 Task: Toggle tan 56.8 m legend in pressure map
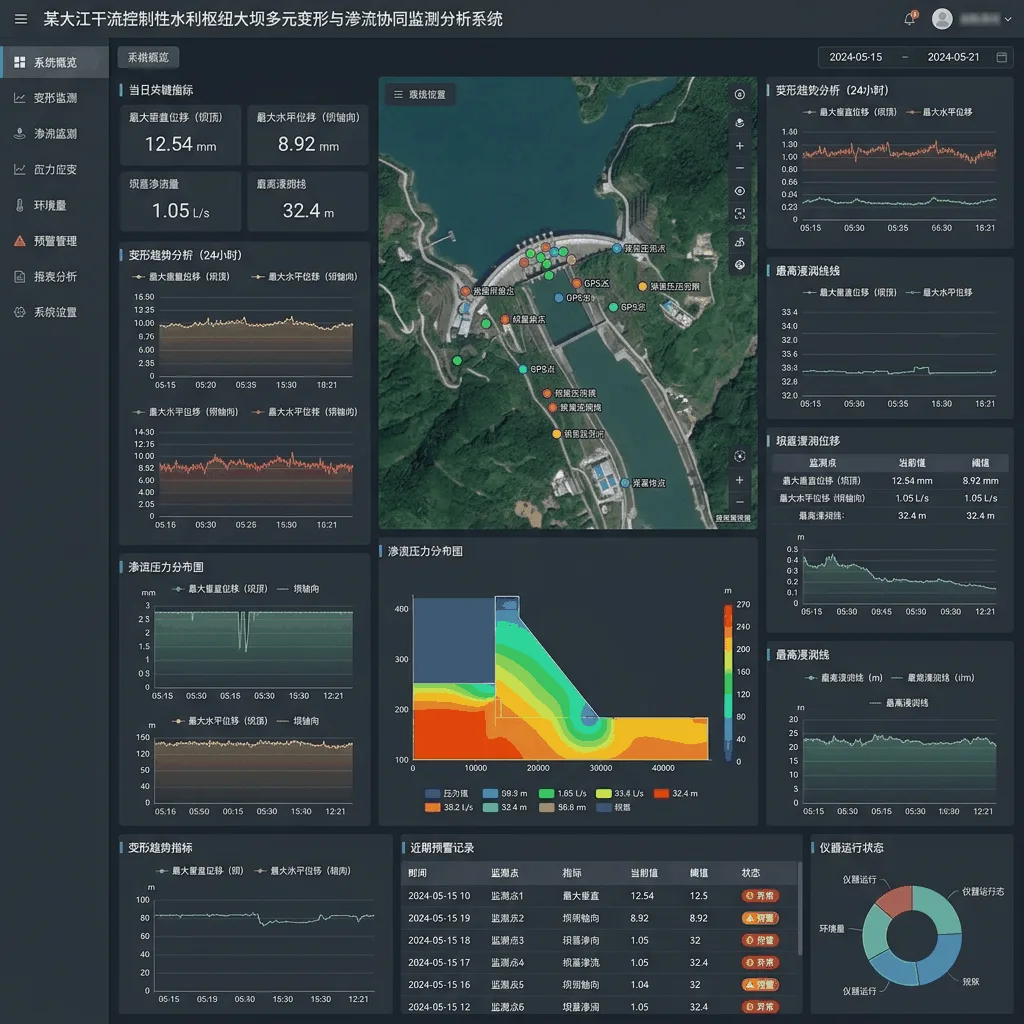[x=562, y=808]
